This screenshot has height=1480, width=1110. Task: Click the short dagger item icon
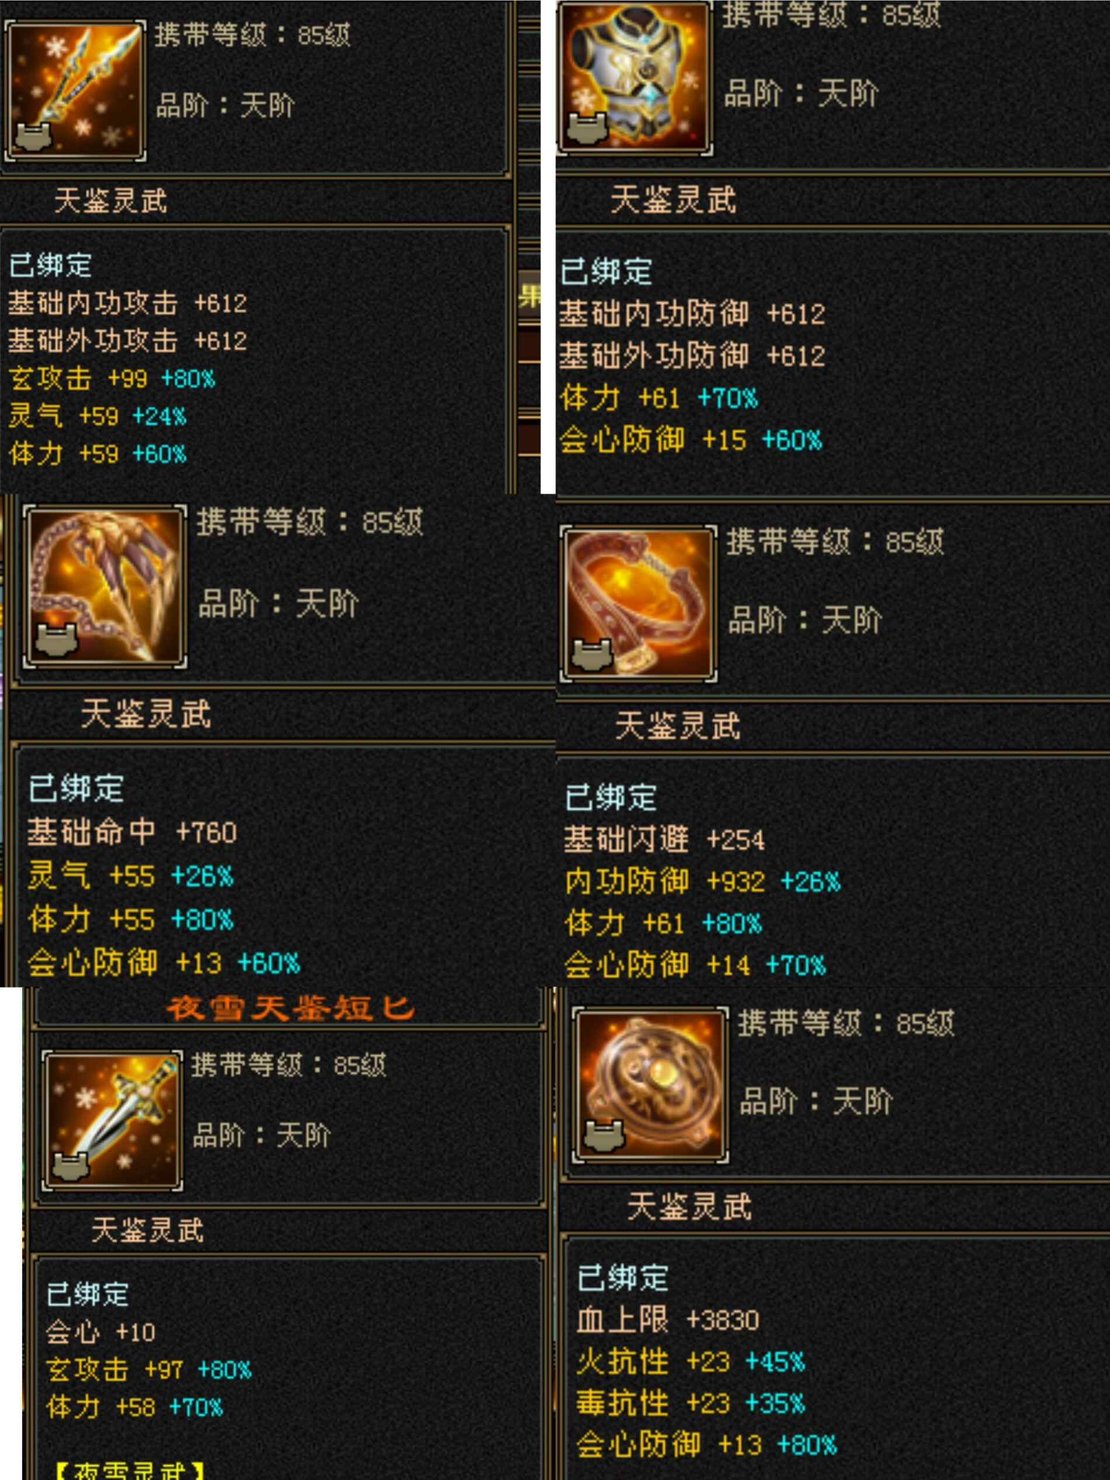coord(111,1119)
